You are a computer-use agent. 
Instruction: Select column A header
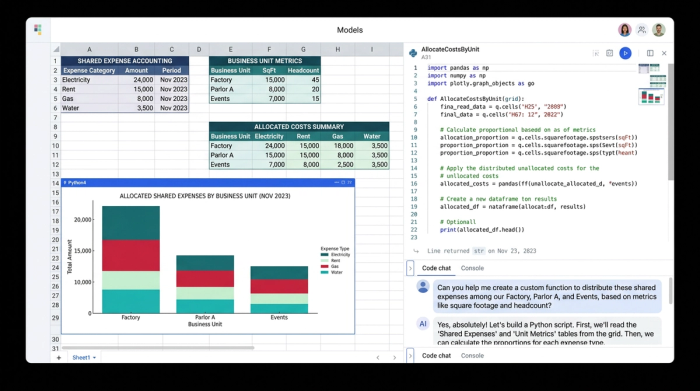click(x=89, y=49)
